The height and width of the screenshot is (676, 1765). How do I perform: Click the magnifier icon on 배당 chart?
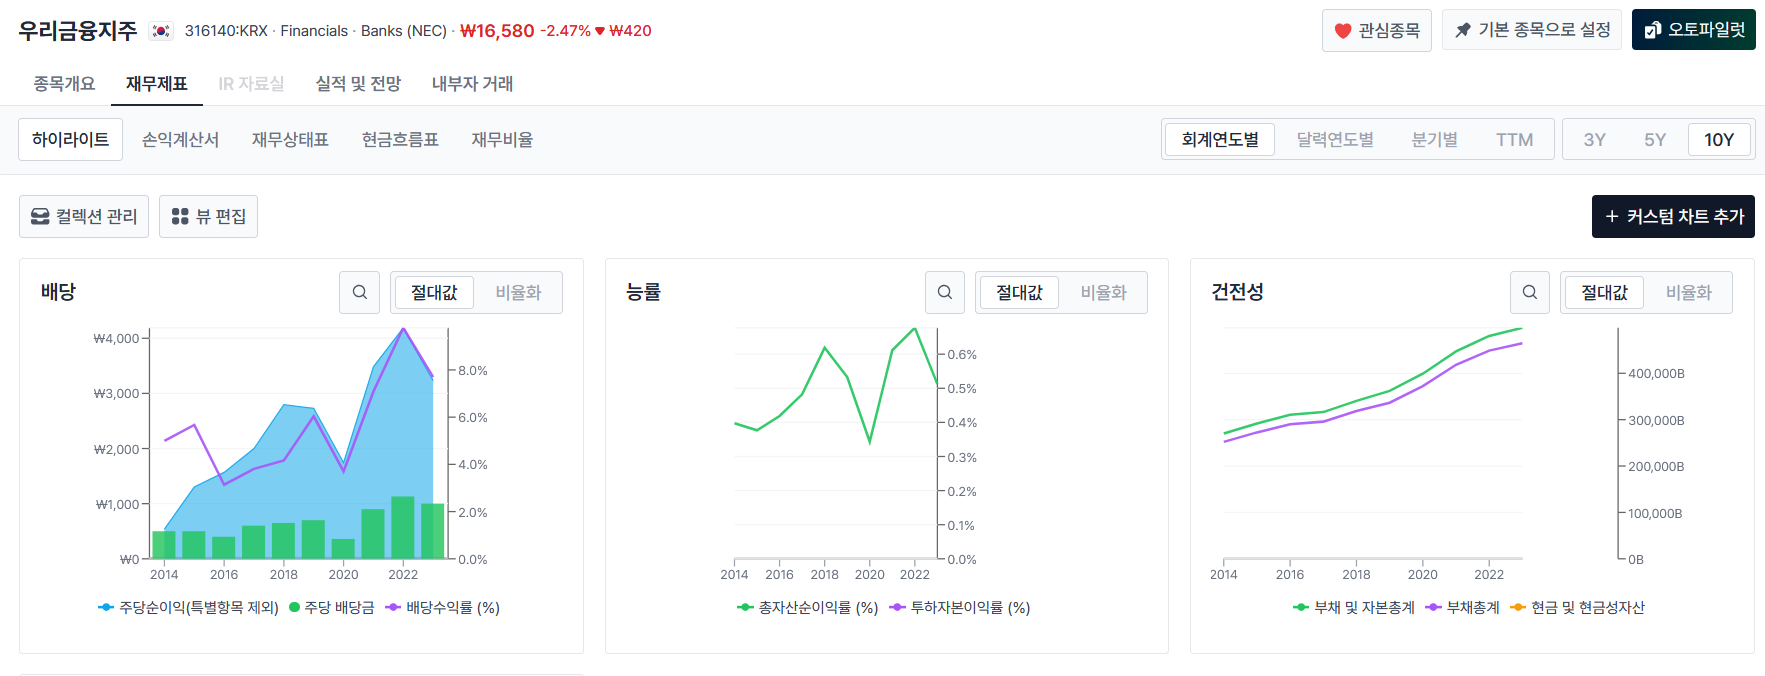pos(360,292)
